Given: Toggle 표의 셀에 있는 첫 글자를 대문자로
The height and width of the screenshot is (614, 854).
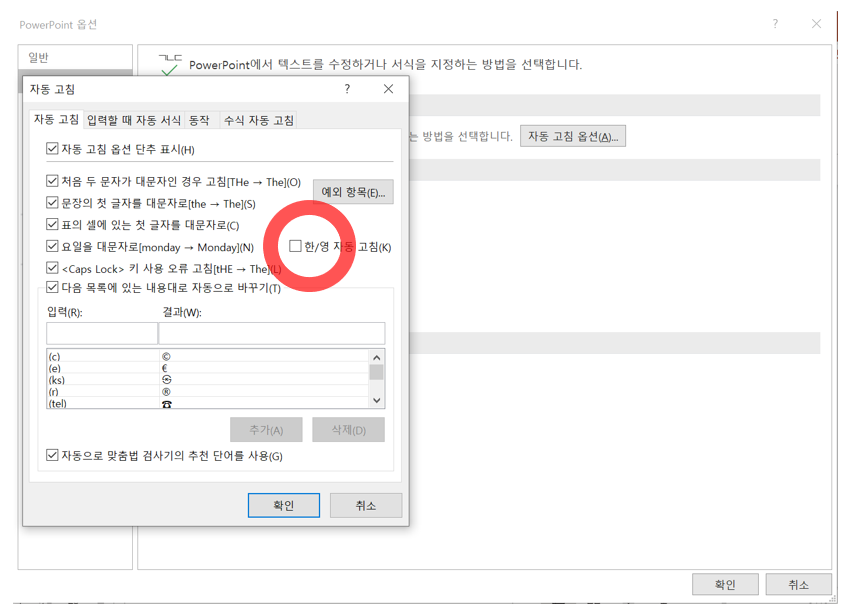Looking at the screenshot, I should 52,224.
